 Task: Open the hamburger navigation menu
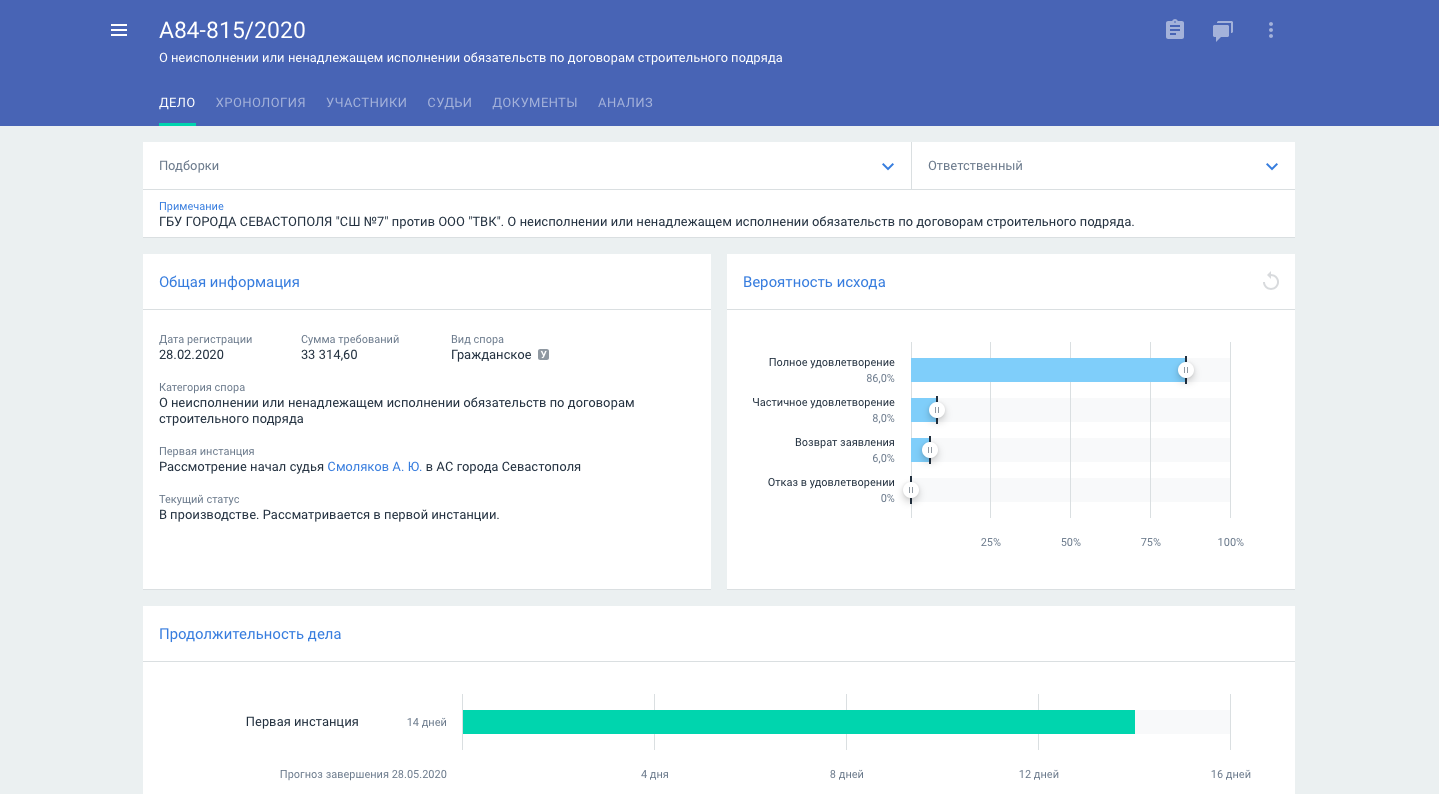point(119,30)
